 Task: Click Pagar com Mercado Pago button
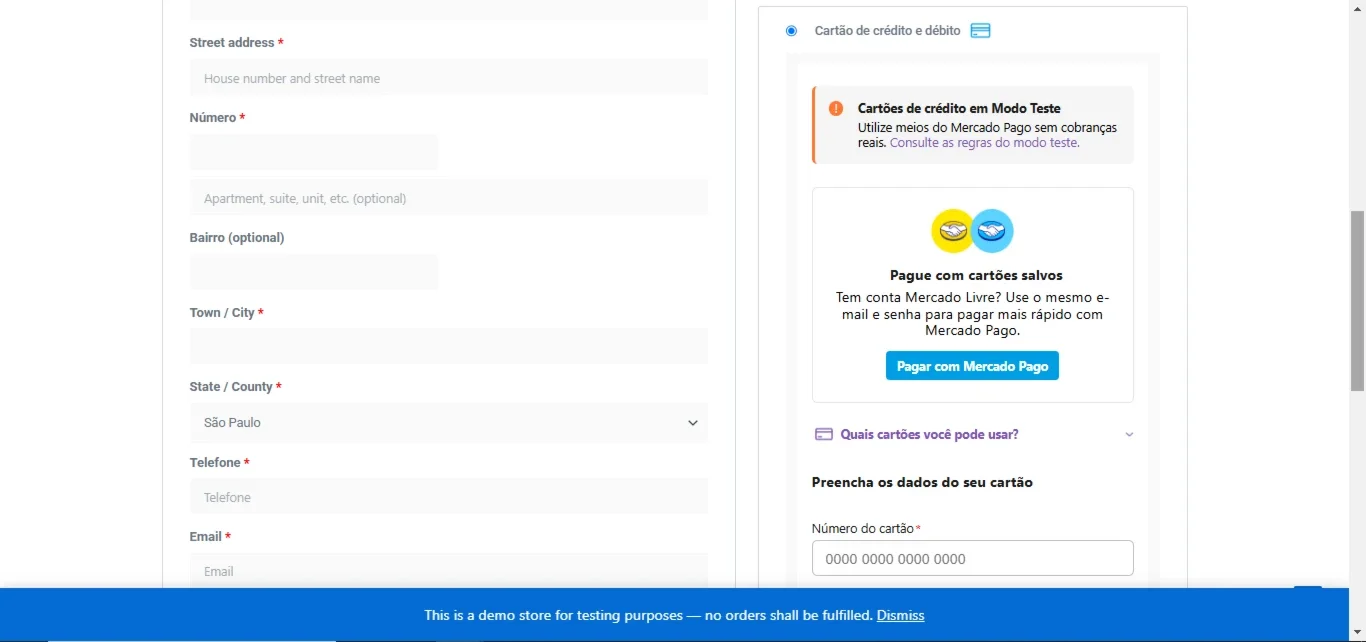[x=972, y=366]
